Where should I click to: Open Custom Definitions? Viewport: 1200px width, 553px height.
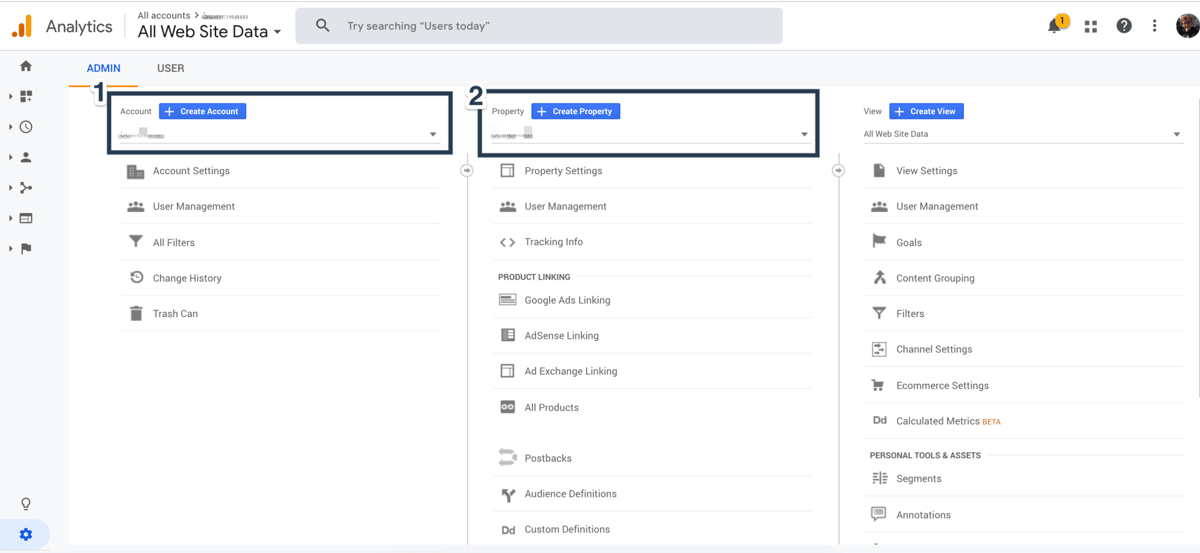pos(567,530)
